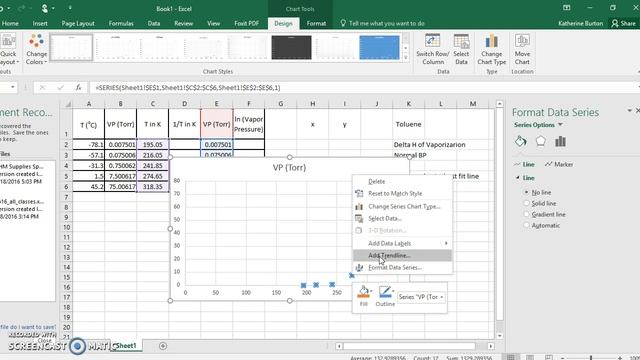Close the Format Data Series pane
Screen dimensions: 640x360
click(x=638, y=111)
